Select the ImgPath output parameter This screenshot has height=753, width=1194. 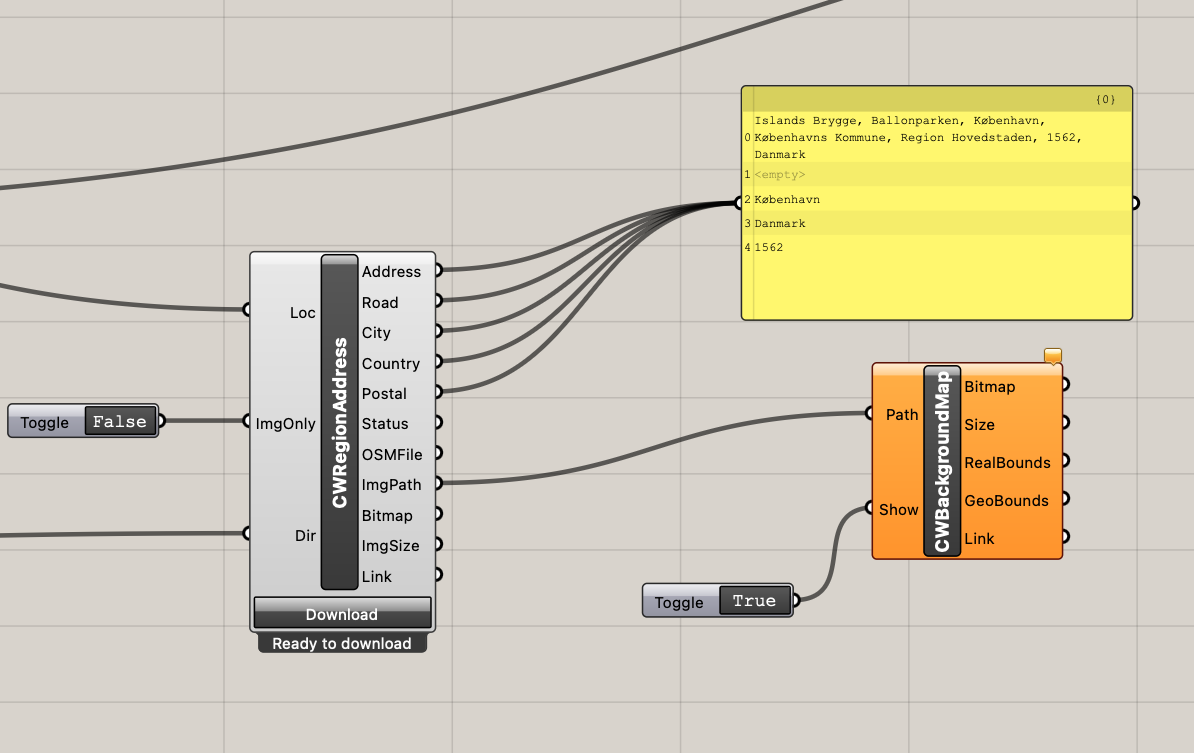[391, 484]
